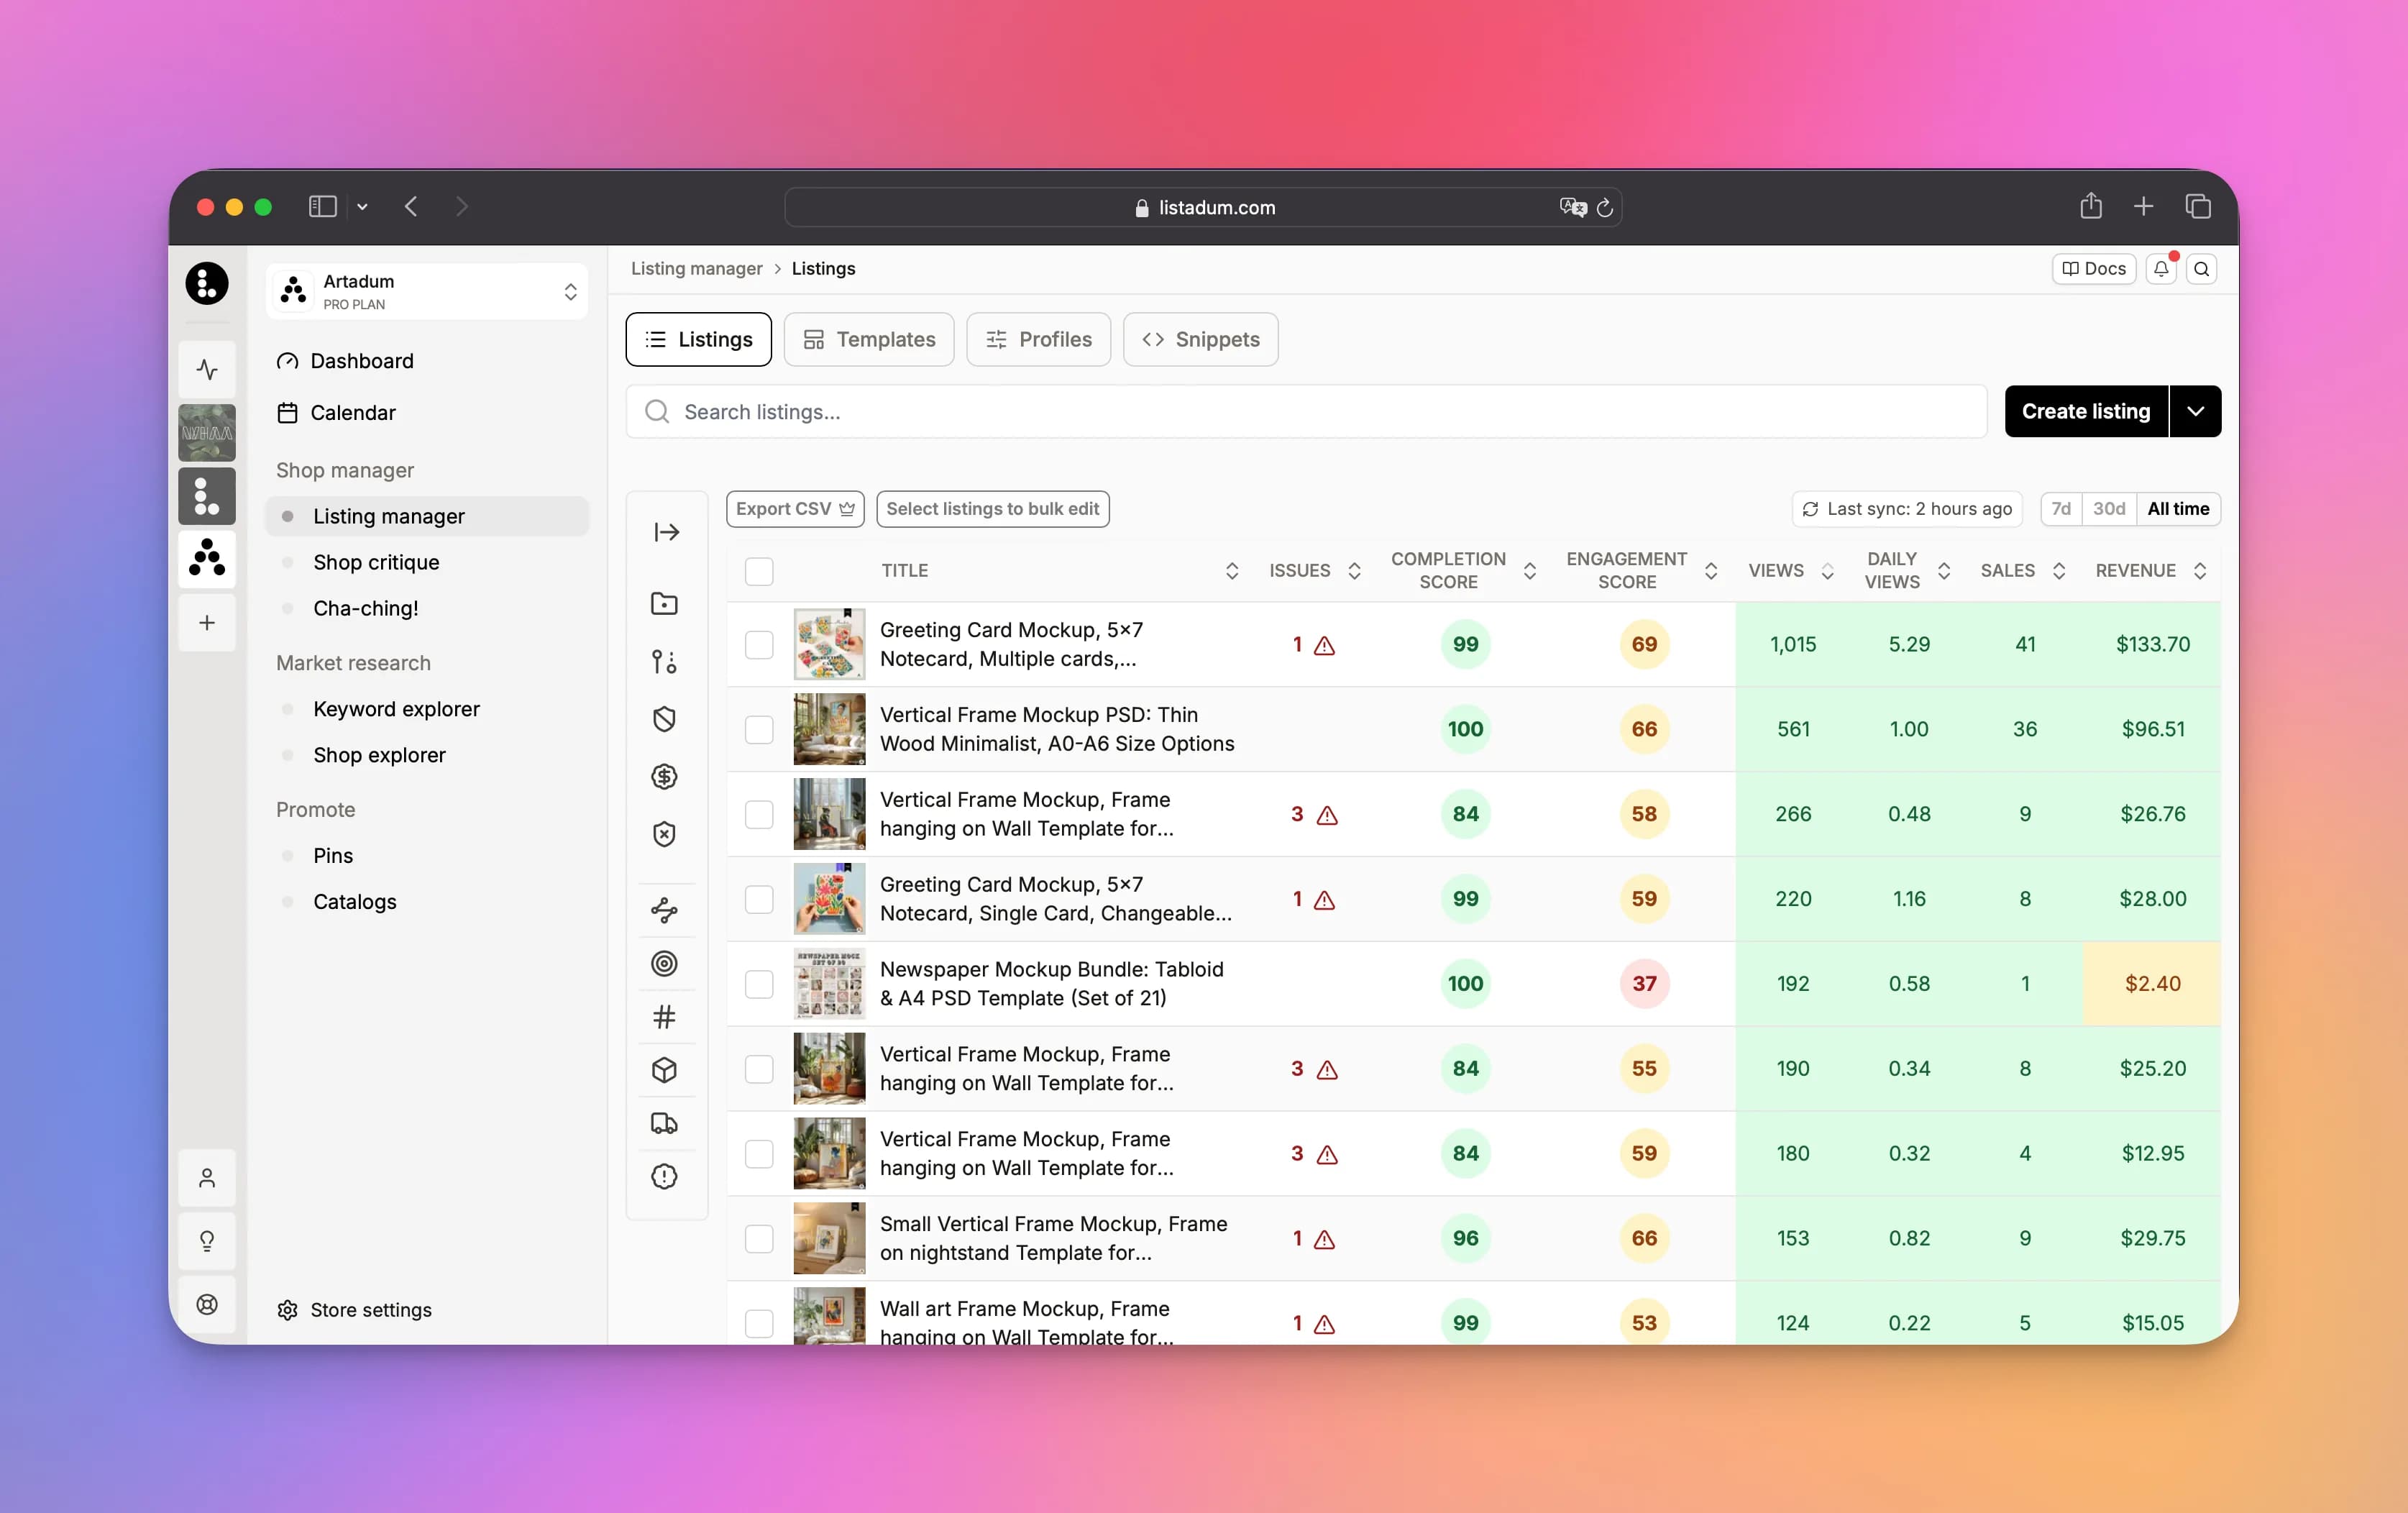Image resolution: width=2408 pixels, height=1513 pixels.
Task: Open Create listing dropdown arrow
Action: tap(2195, 412)
